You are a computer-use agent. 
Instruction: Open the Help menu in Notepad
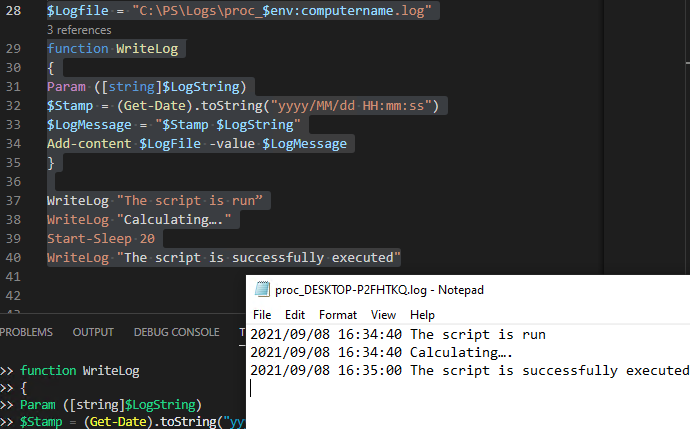(x=422, y=314)
